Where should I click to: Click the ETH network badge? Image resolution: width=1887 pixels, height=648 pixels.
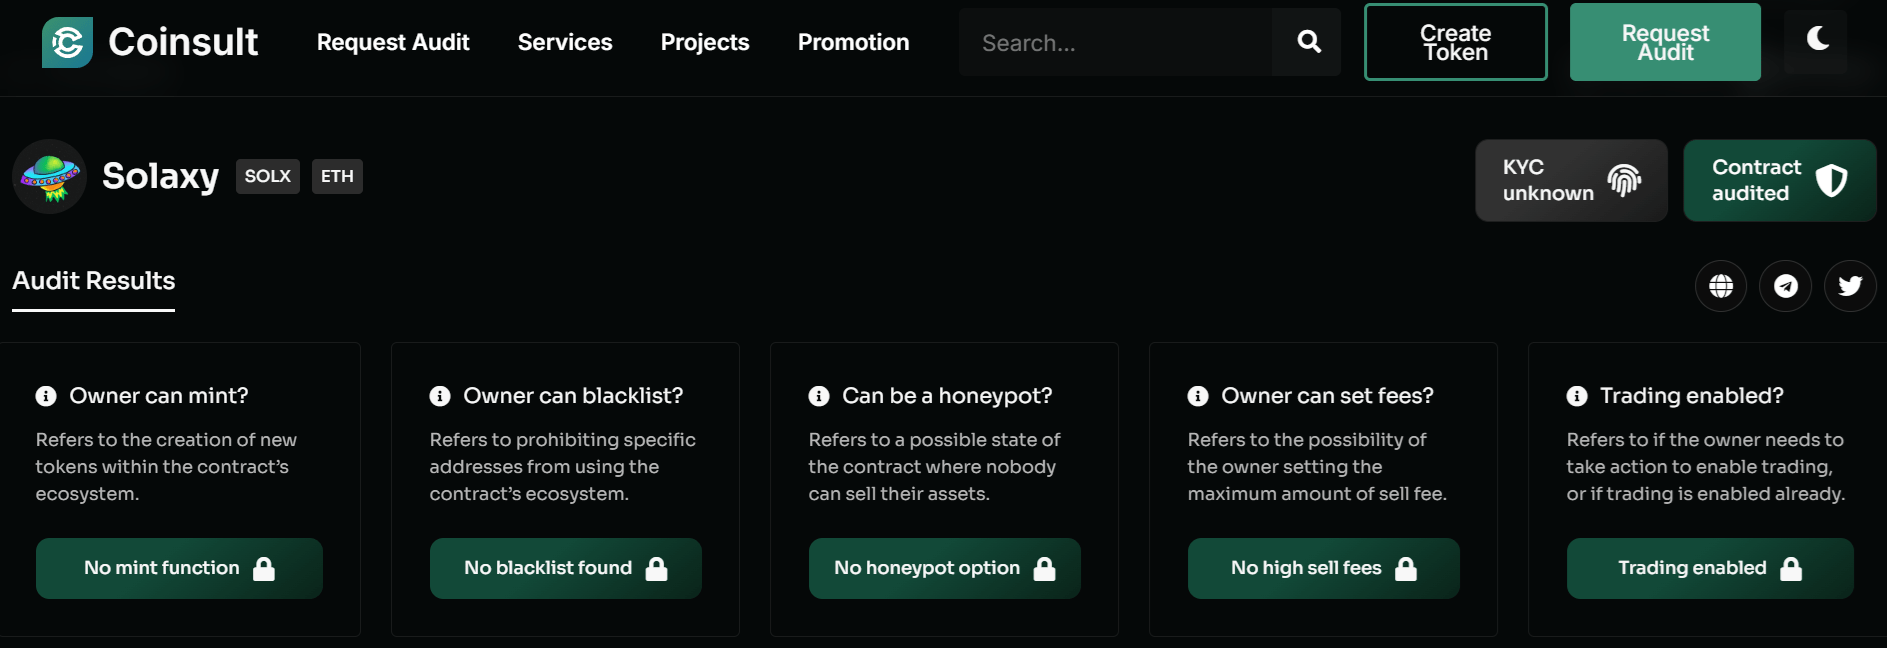(x=337, y=176)
